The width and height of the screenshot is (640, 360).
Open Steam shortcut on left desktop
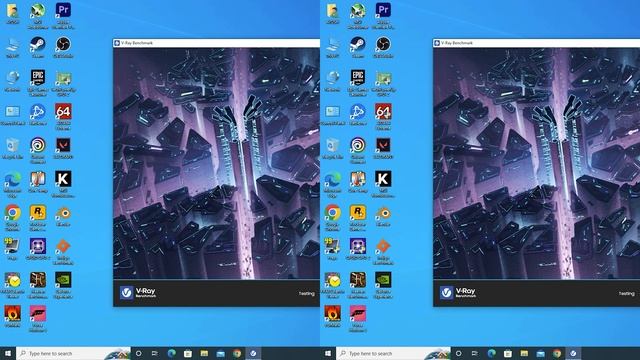tap(38, 44)
